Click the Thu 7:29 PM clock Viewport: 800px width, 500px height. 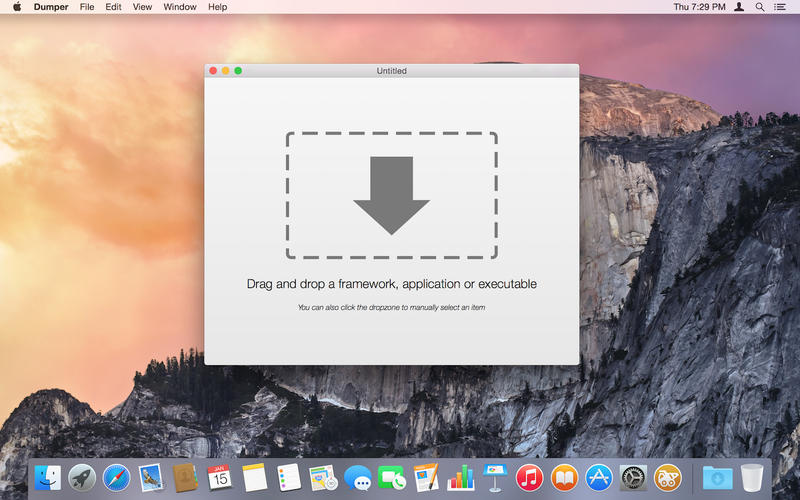coord(699,7)
